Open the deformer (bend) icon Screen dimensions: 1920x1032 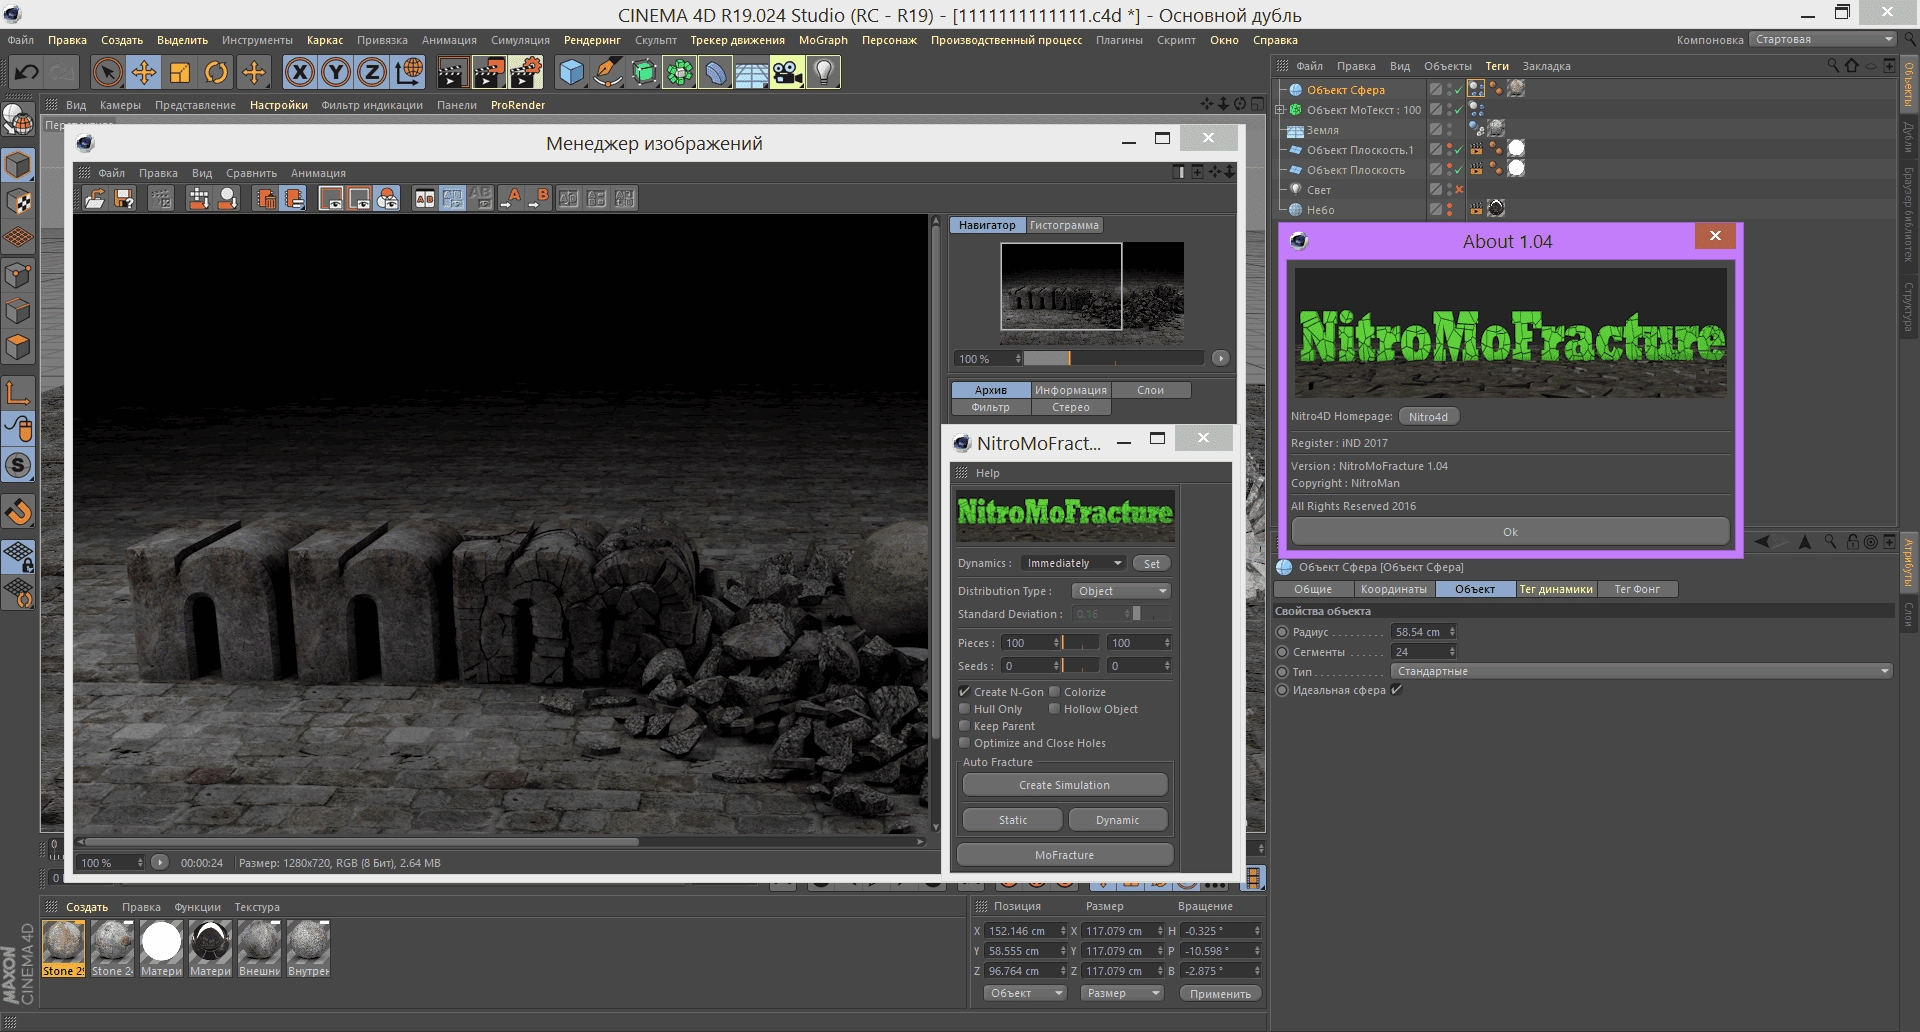pyautogui.click(x=716, y=72)
